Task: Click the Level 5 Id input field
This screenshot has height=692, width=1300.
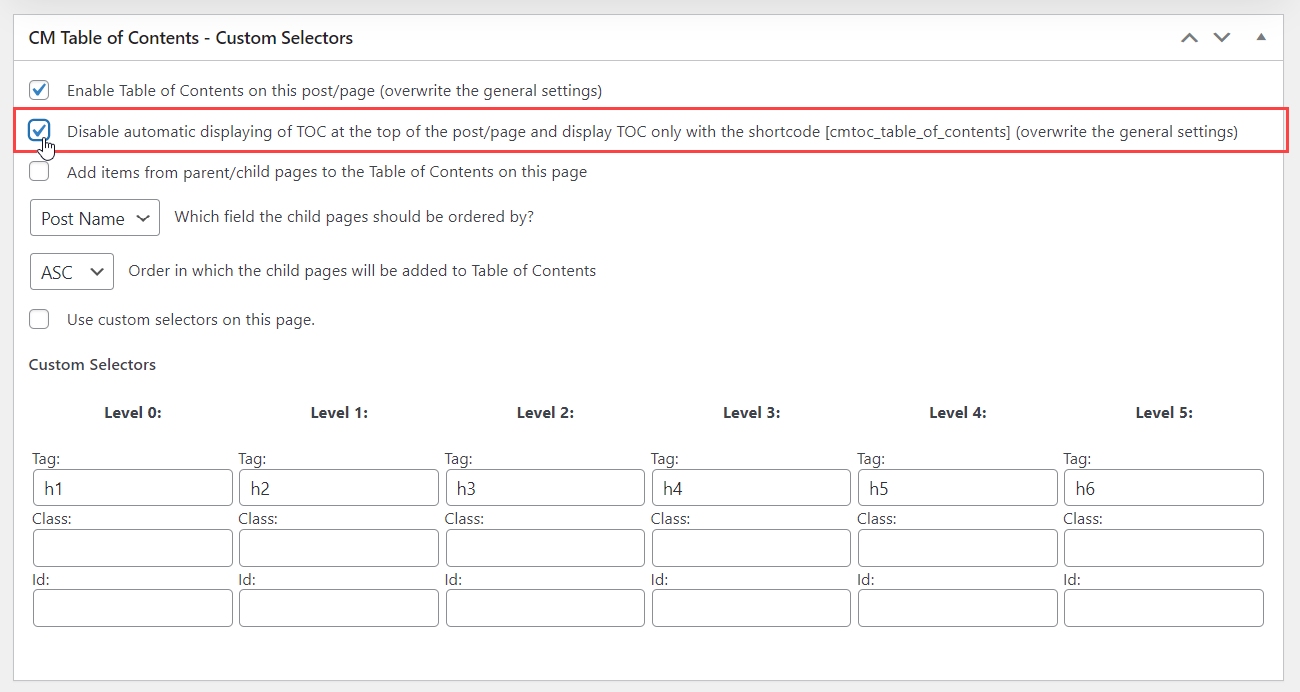Action: pyautogui.click(x=1163, y=608)
